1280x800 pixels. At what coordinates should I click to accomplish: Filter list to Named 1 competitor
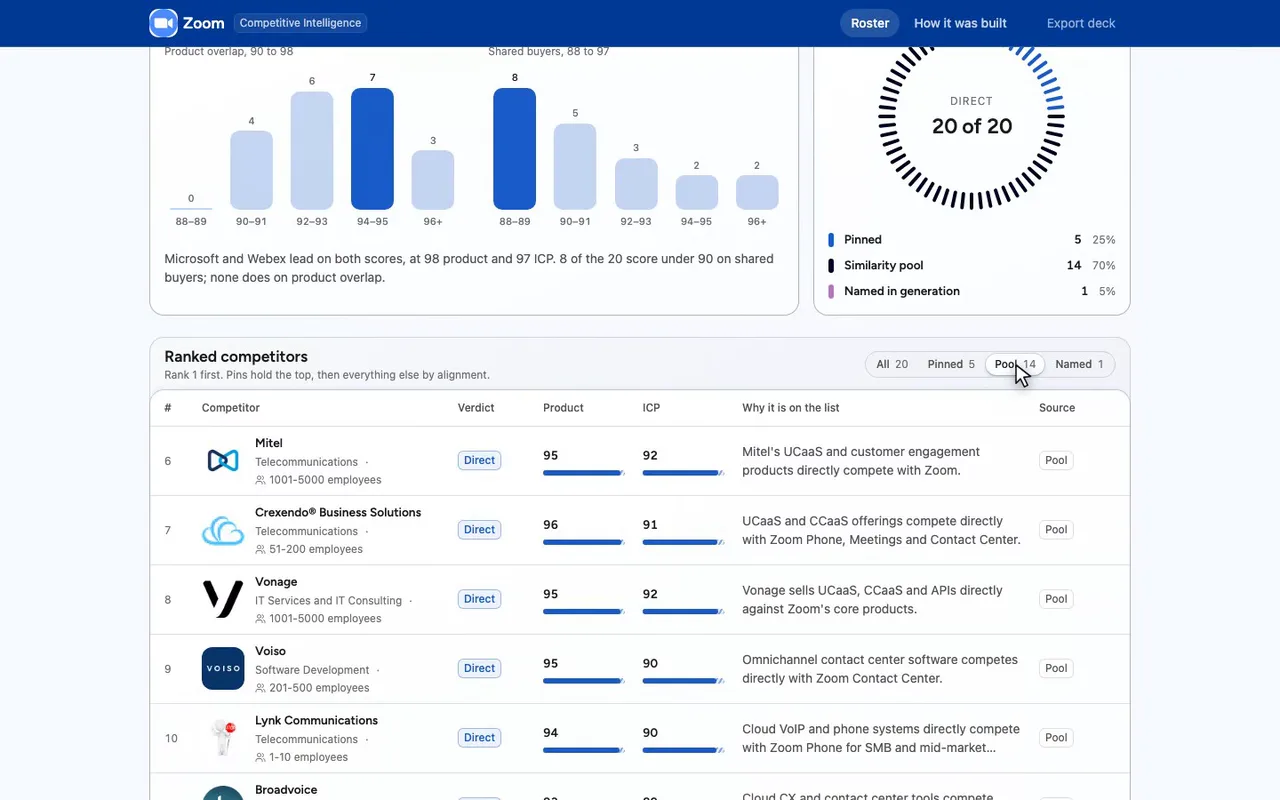[x=1079, y=364]
